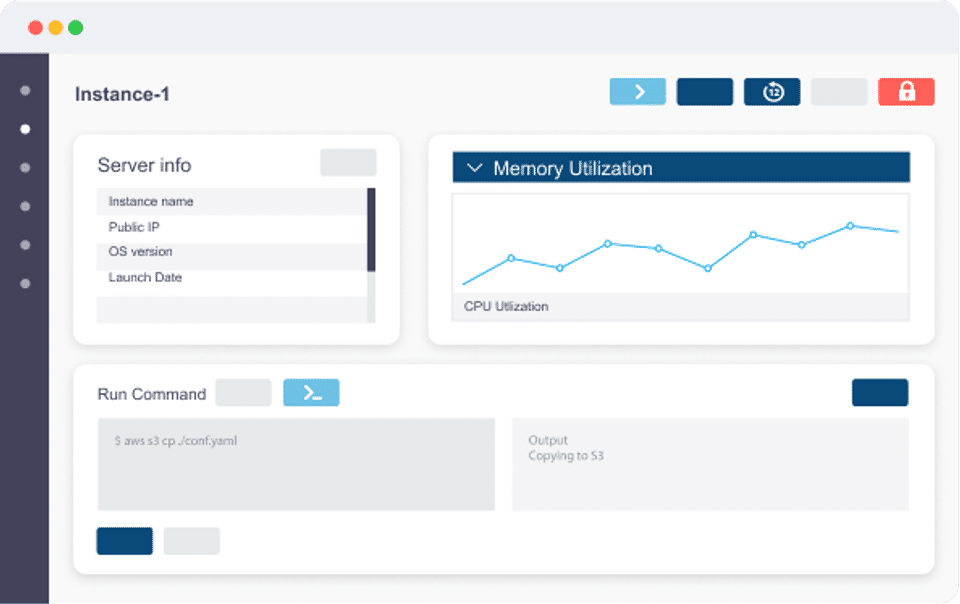The height and width of the screenshot is (604, 960).
Task: Click the green window control dot
Action: click(75, 28)
